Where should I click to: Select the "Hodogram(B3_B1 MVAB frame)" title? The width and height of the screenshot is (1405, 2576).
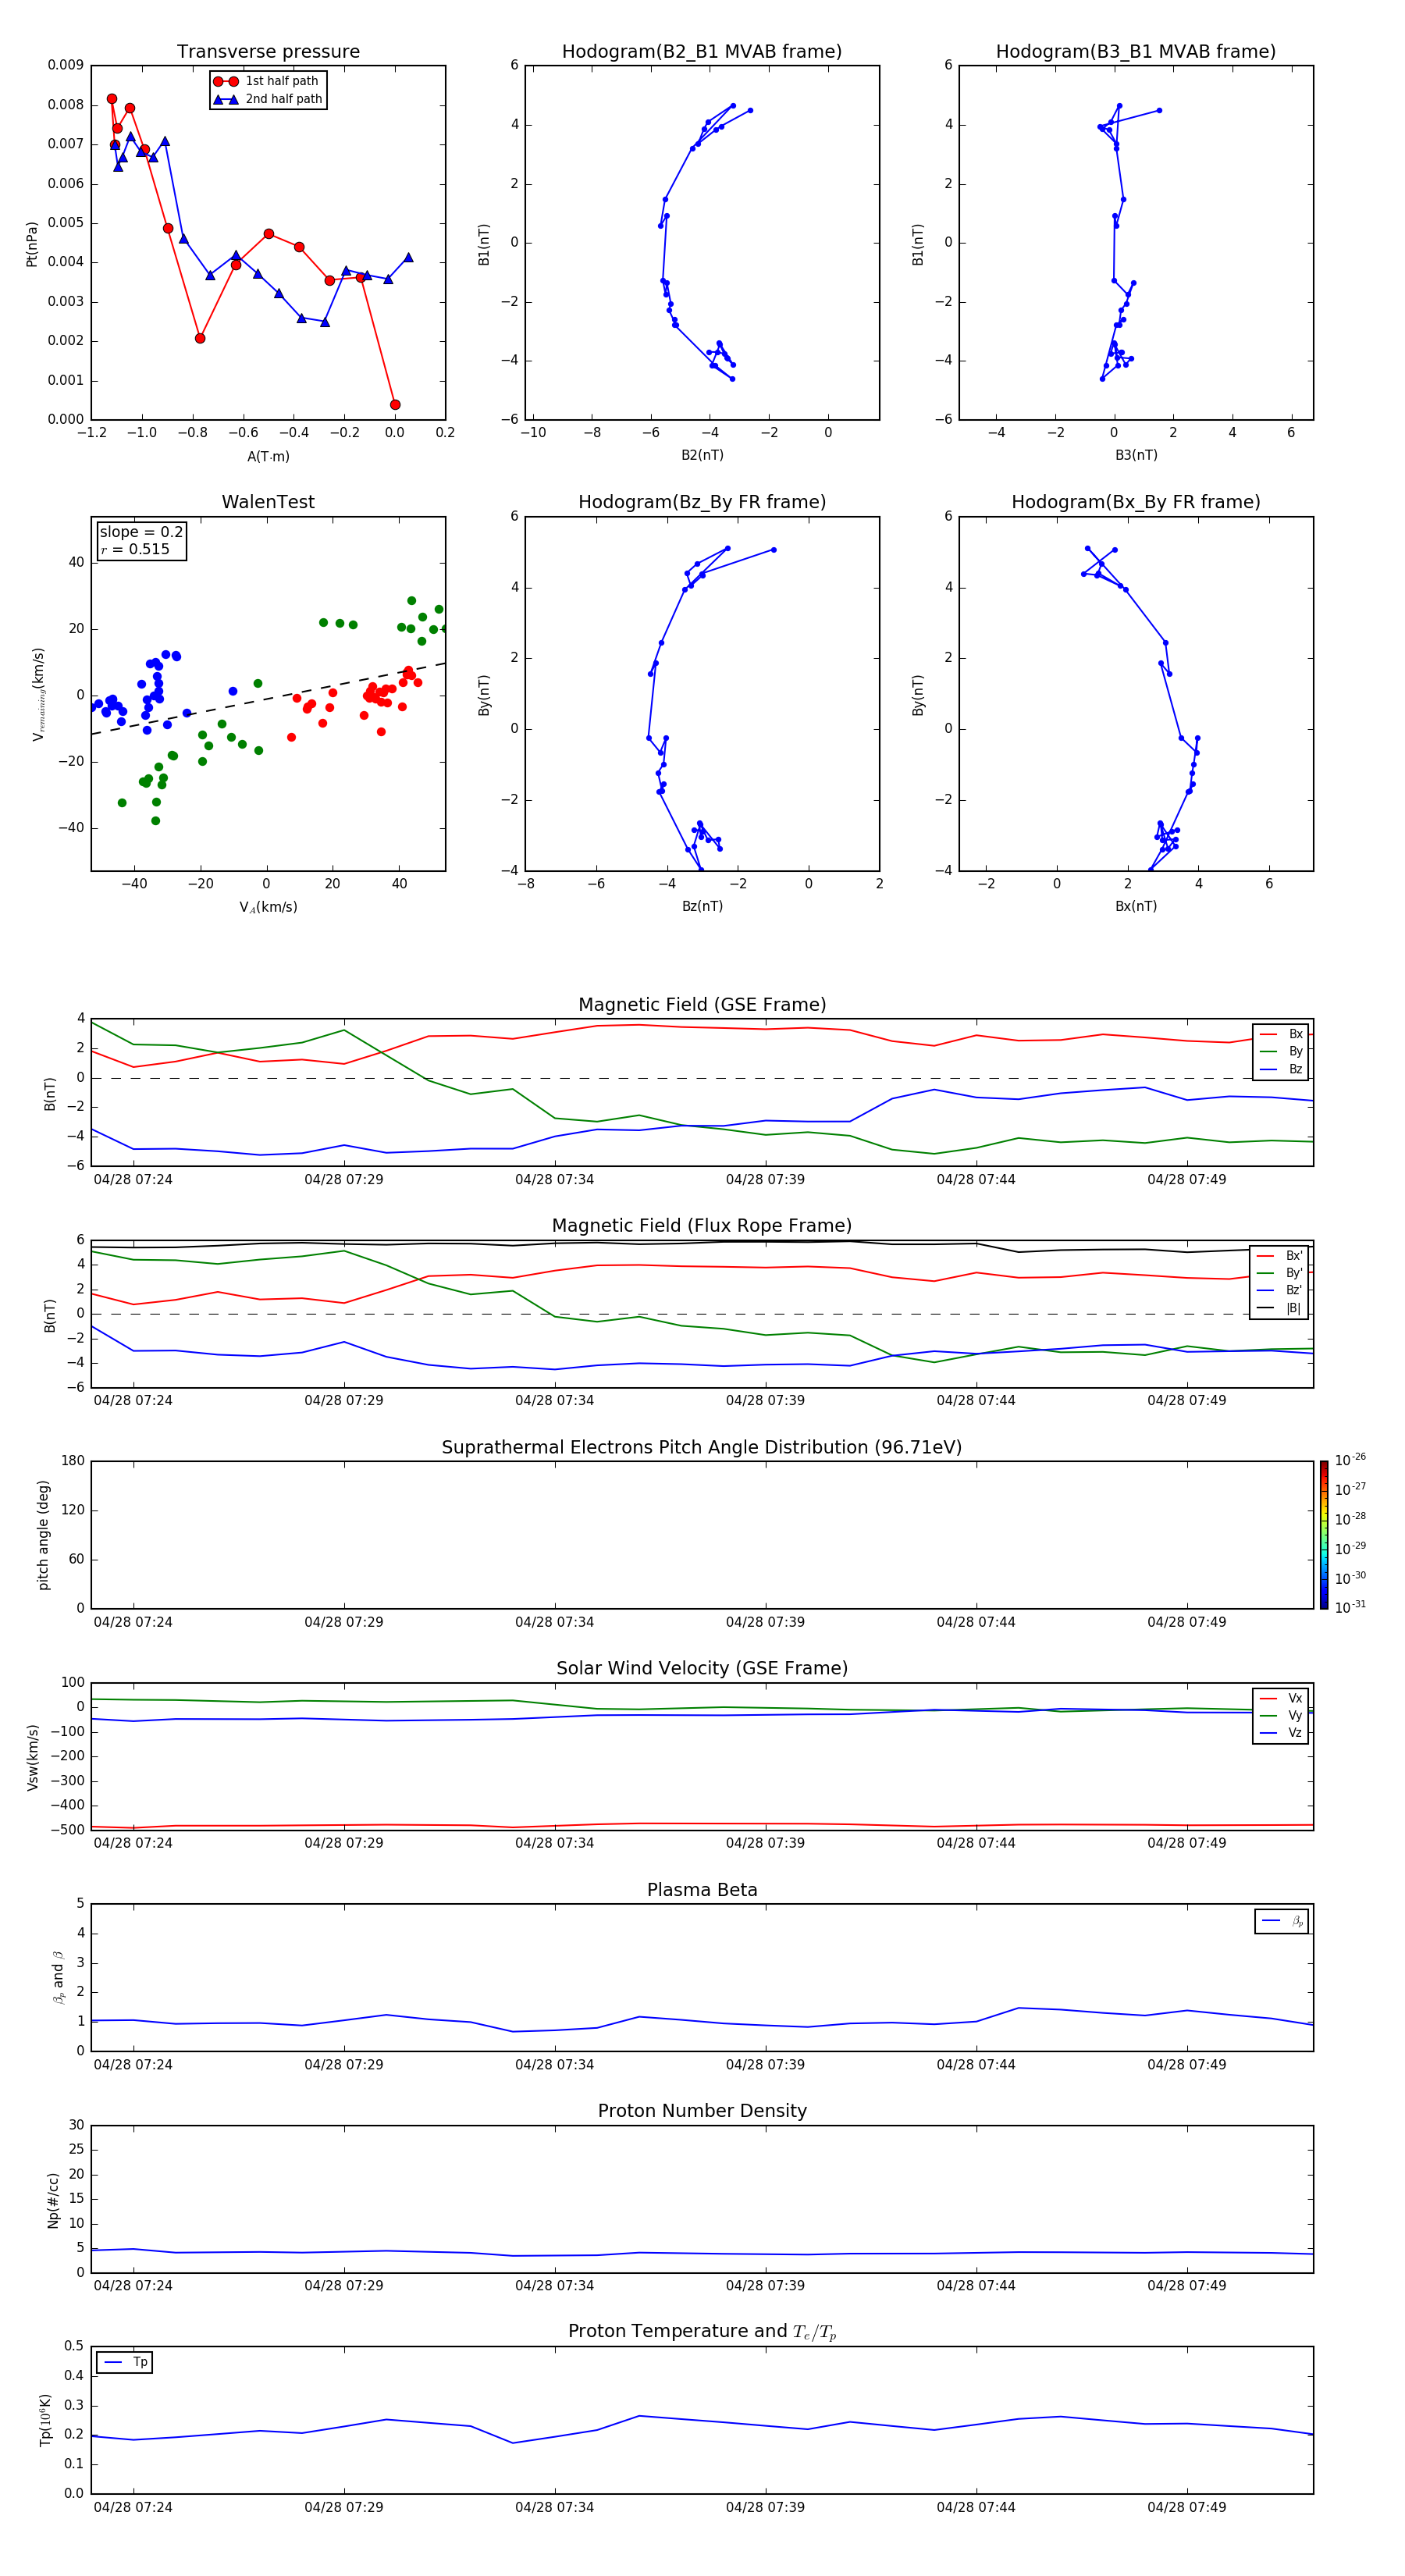pyautogui.click(x=1136, y=52)
